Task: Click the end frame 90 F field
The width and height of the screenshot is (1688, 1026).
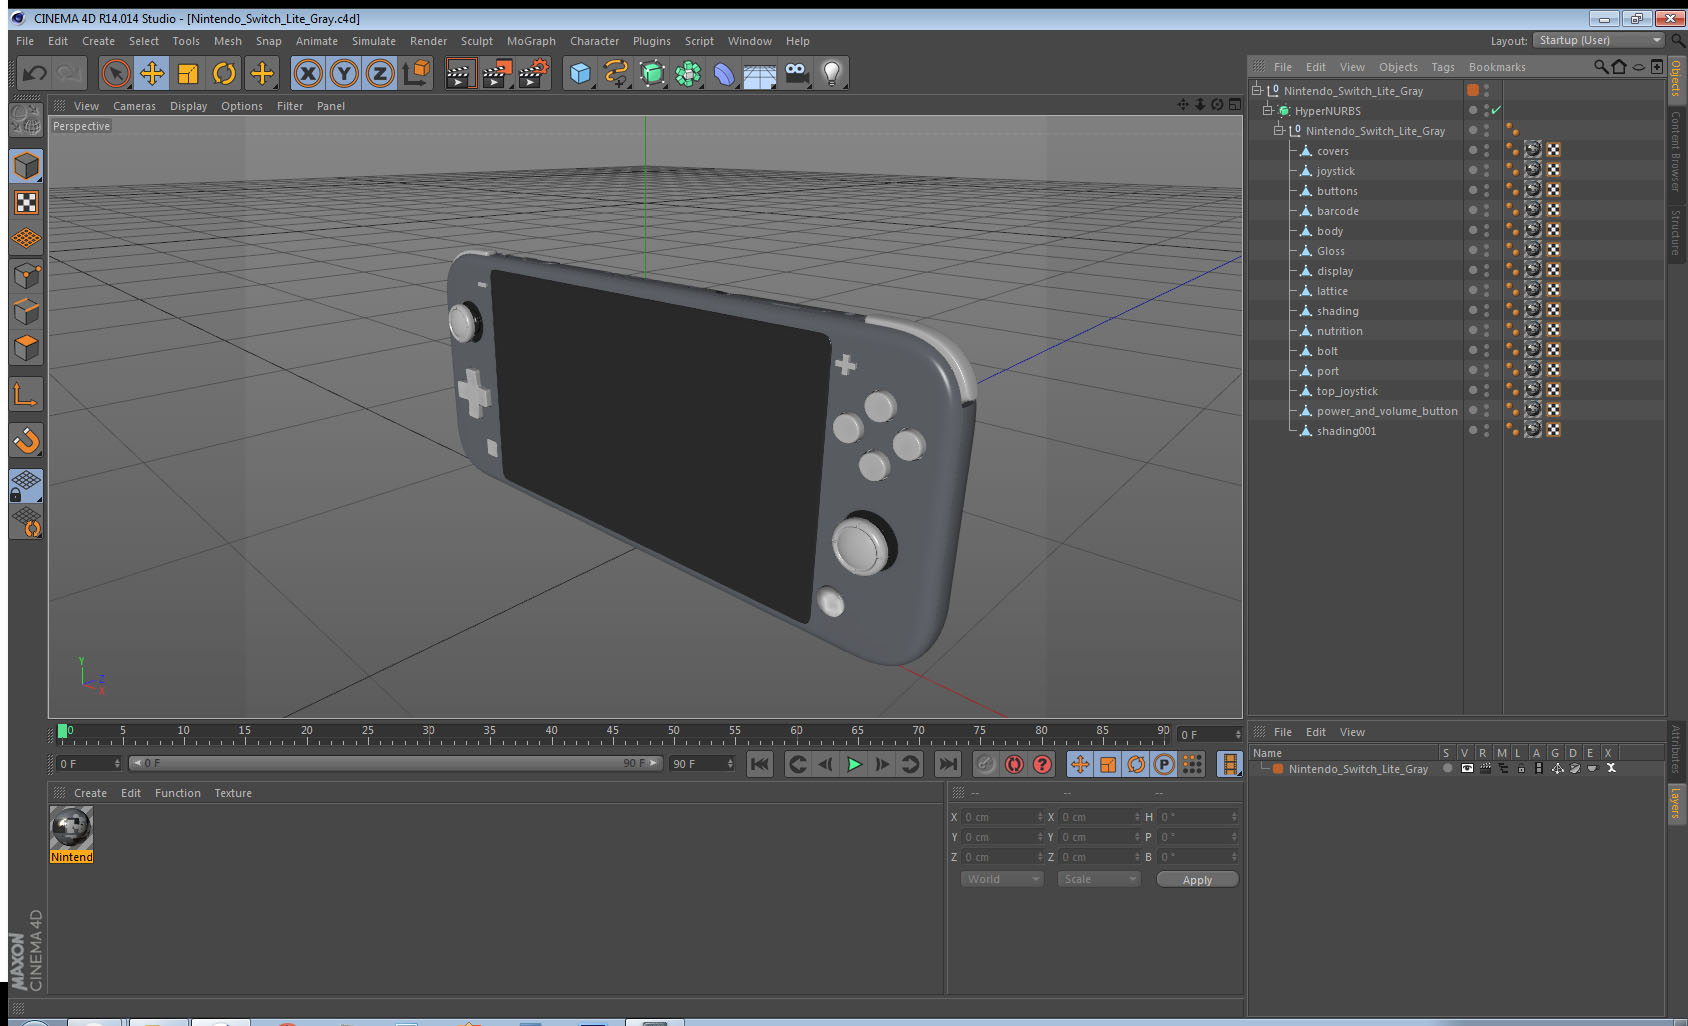Action: [702, 763]
